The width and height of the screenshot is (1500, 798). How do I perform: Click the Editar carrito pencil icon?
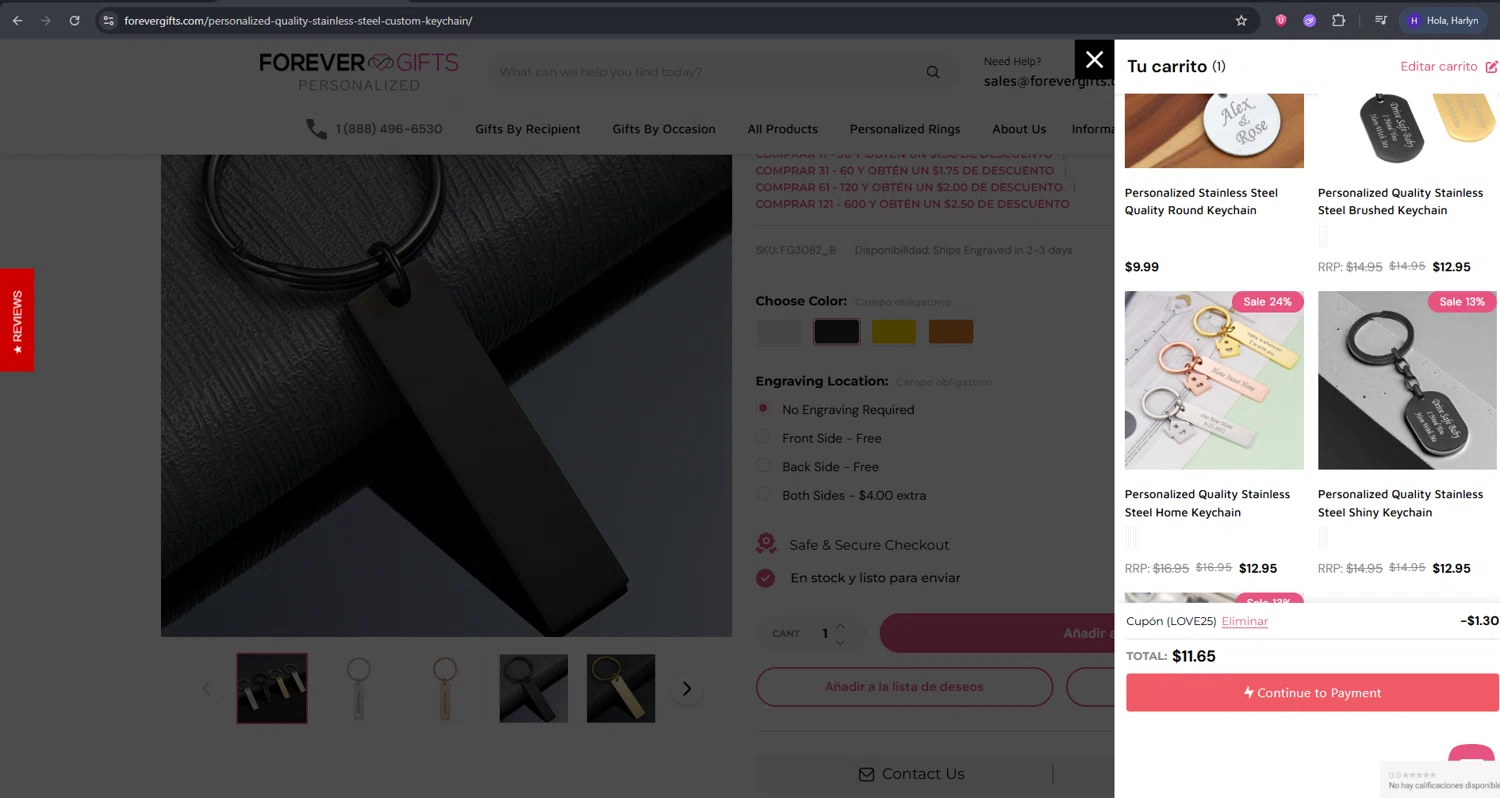pos(1491,67)
